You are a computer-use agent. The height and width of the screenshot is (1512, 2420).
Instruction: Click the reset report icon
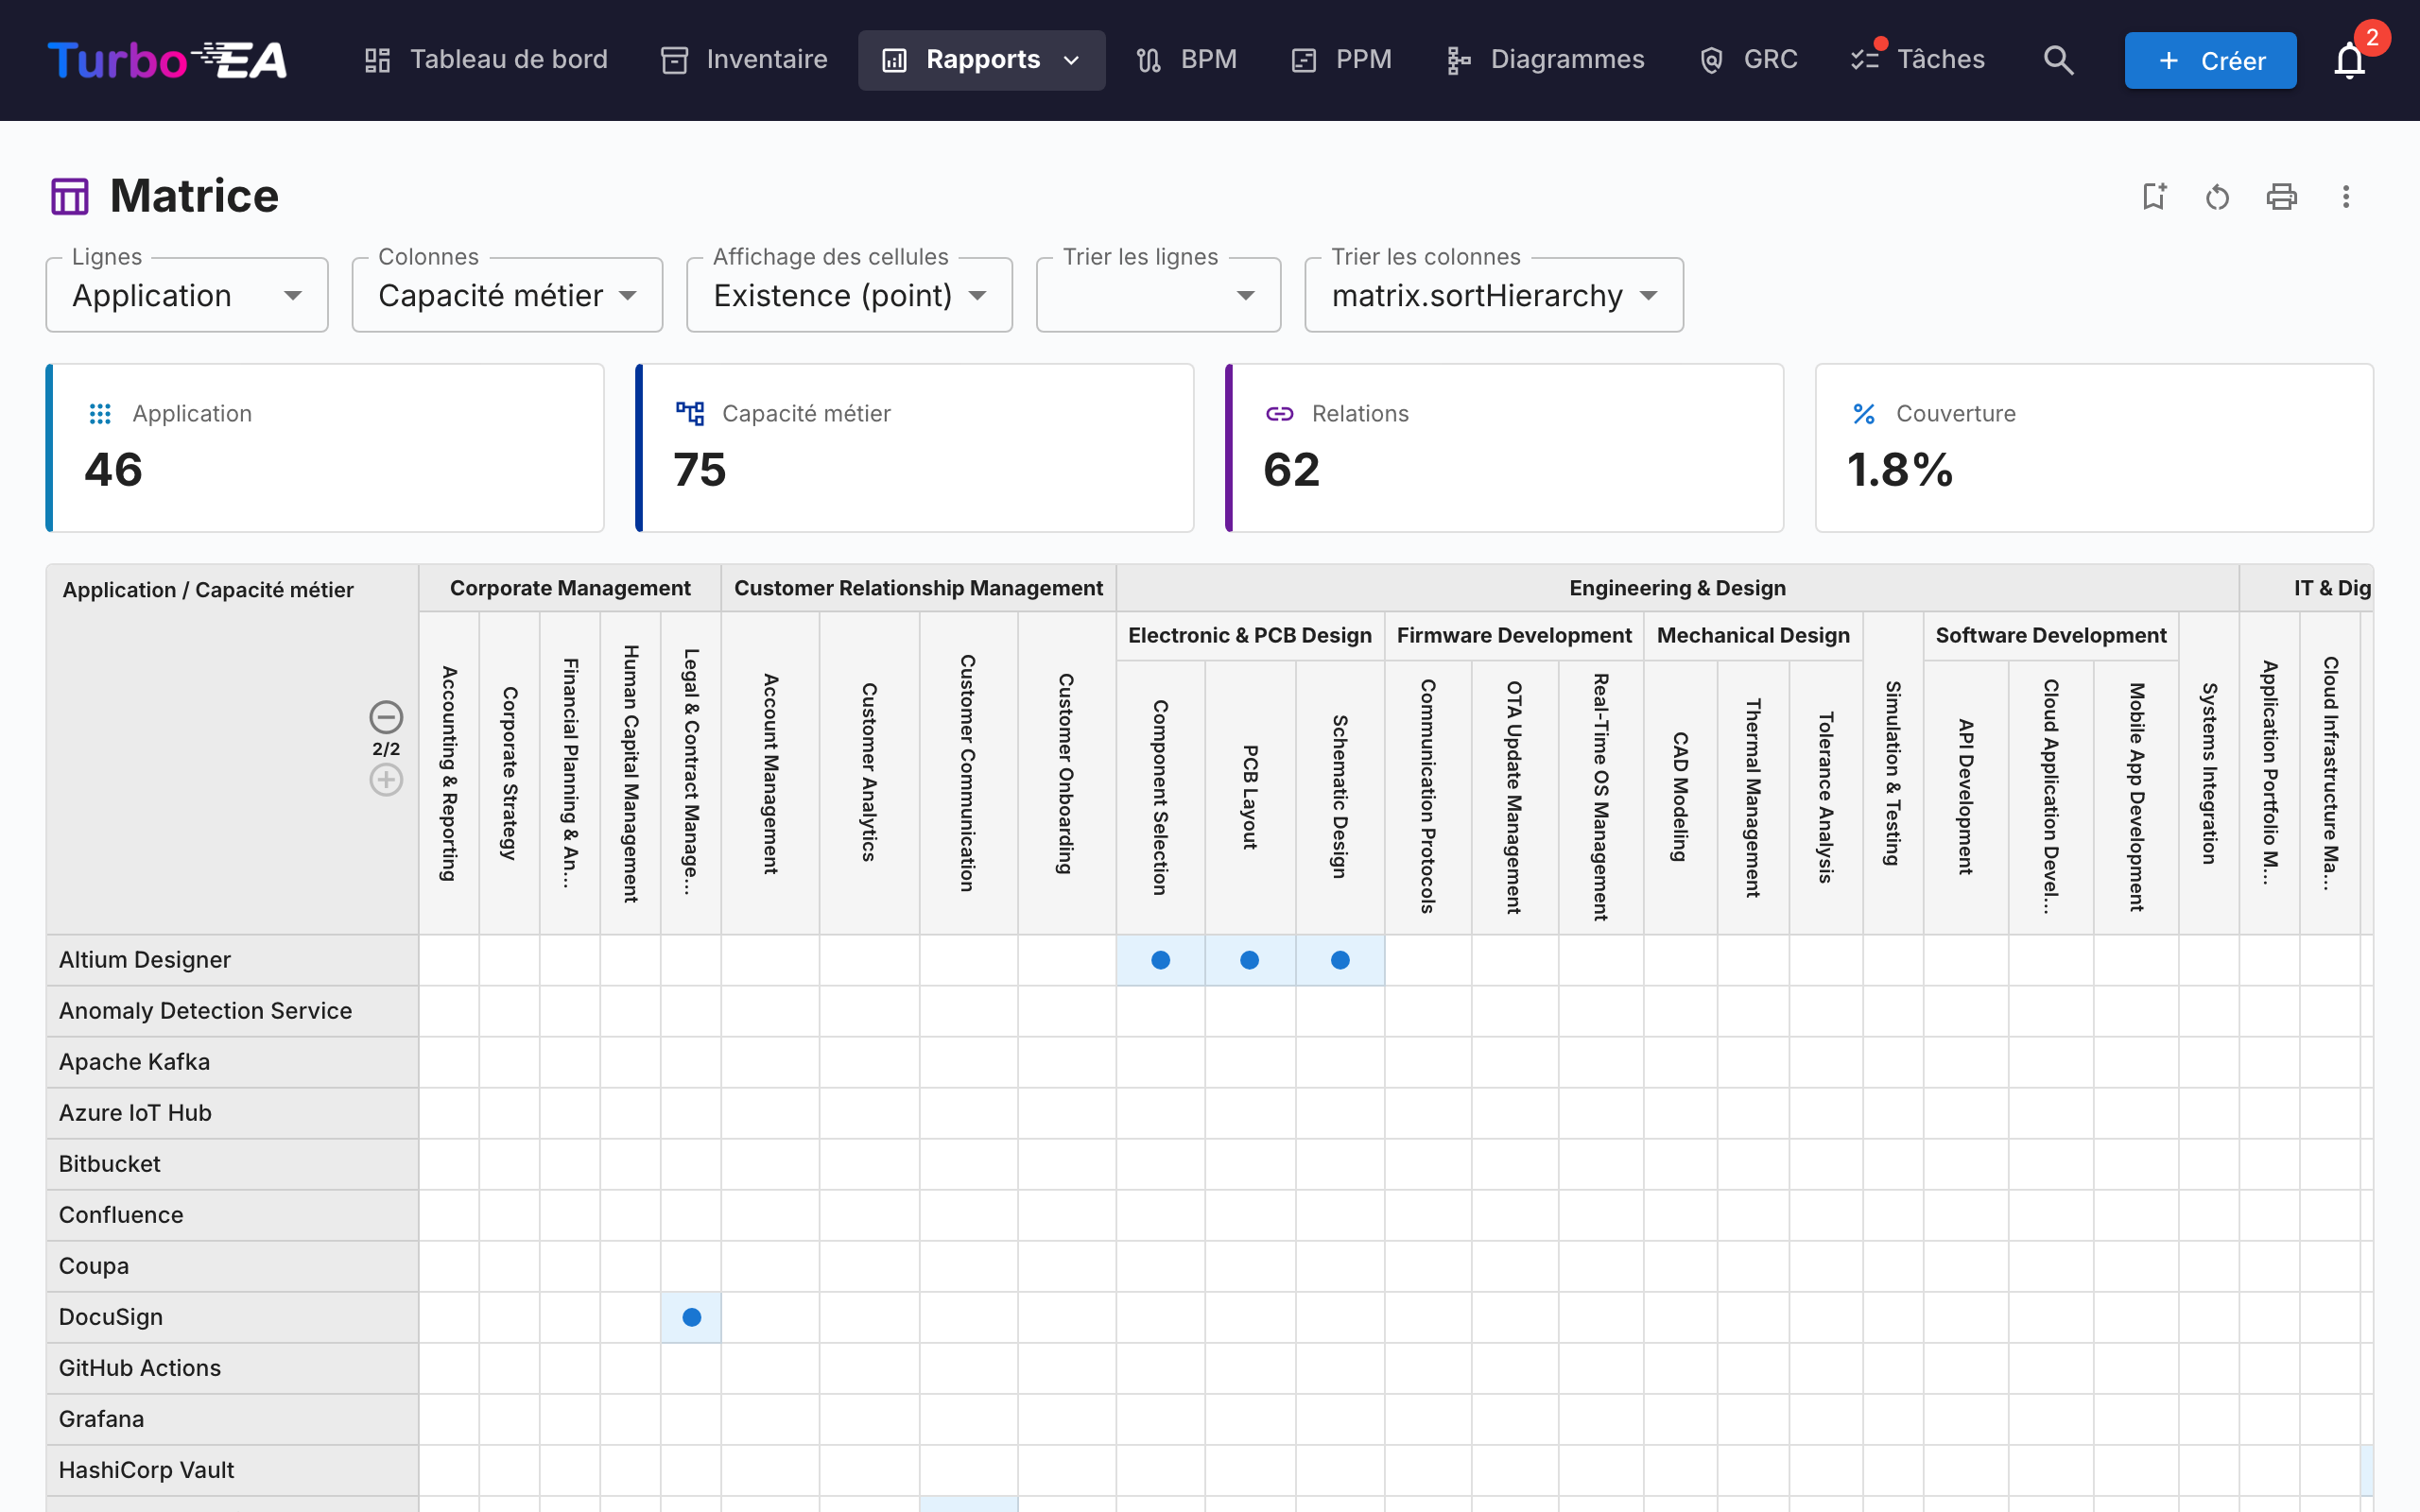2217,196
